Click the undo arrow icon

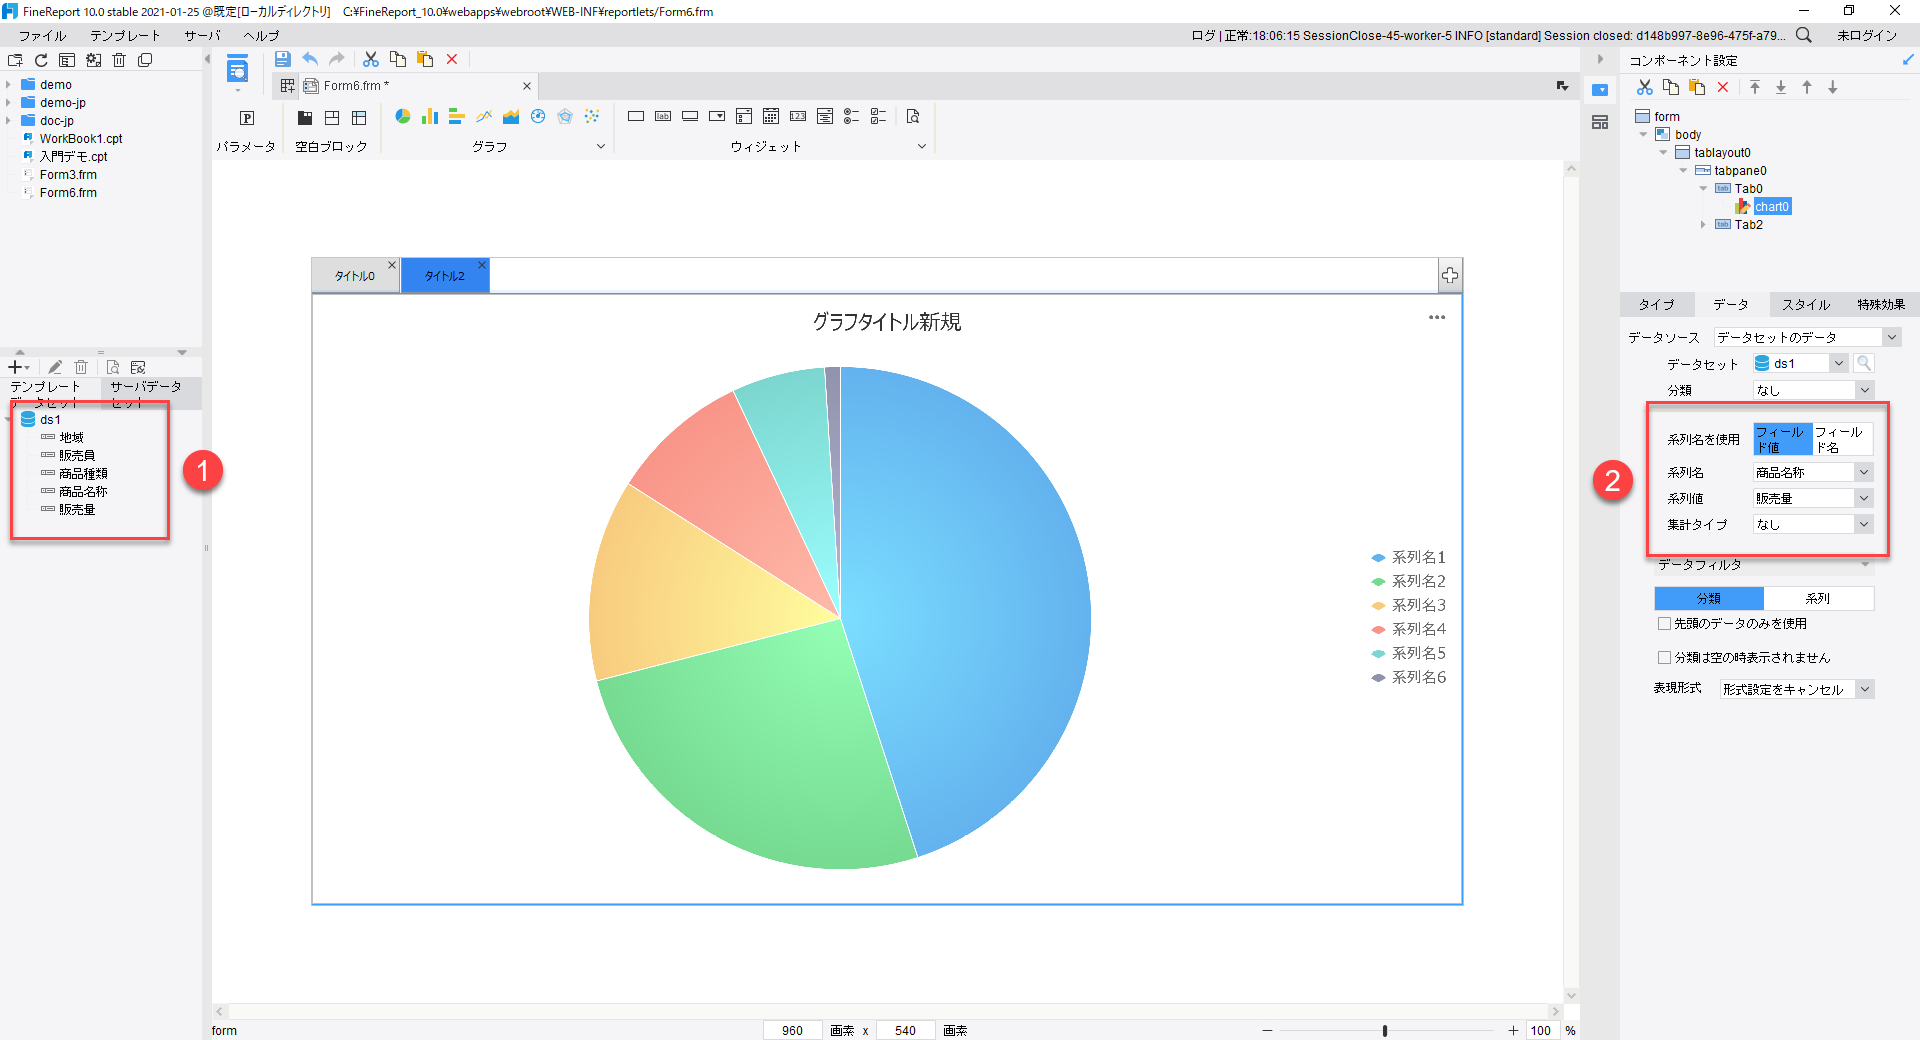pyautogui.click(x=310, y=59)
